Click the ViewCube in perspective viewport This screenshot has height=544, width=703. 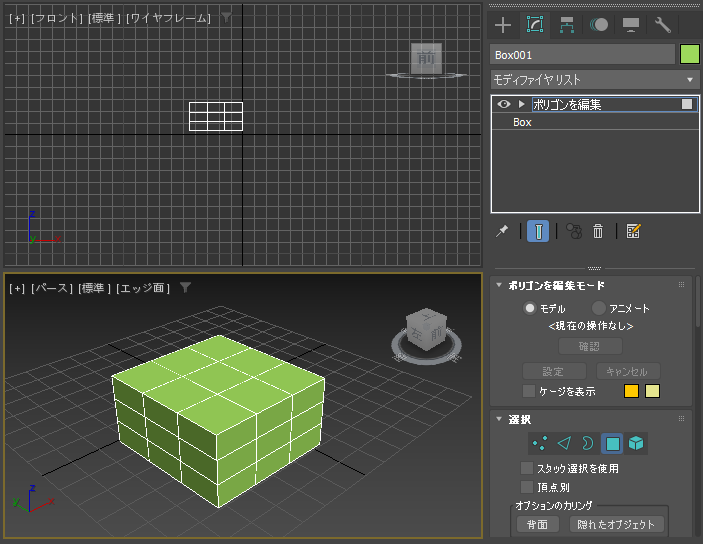coord(426,329)
